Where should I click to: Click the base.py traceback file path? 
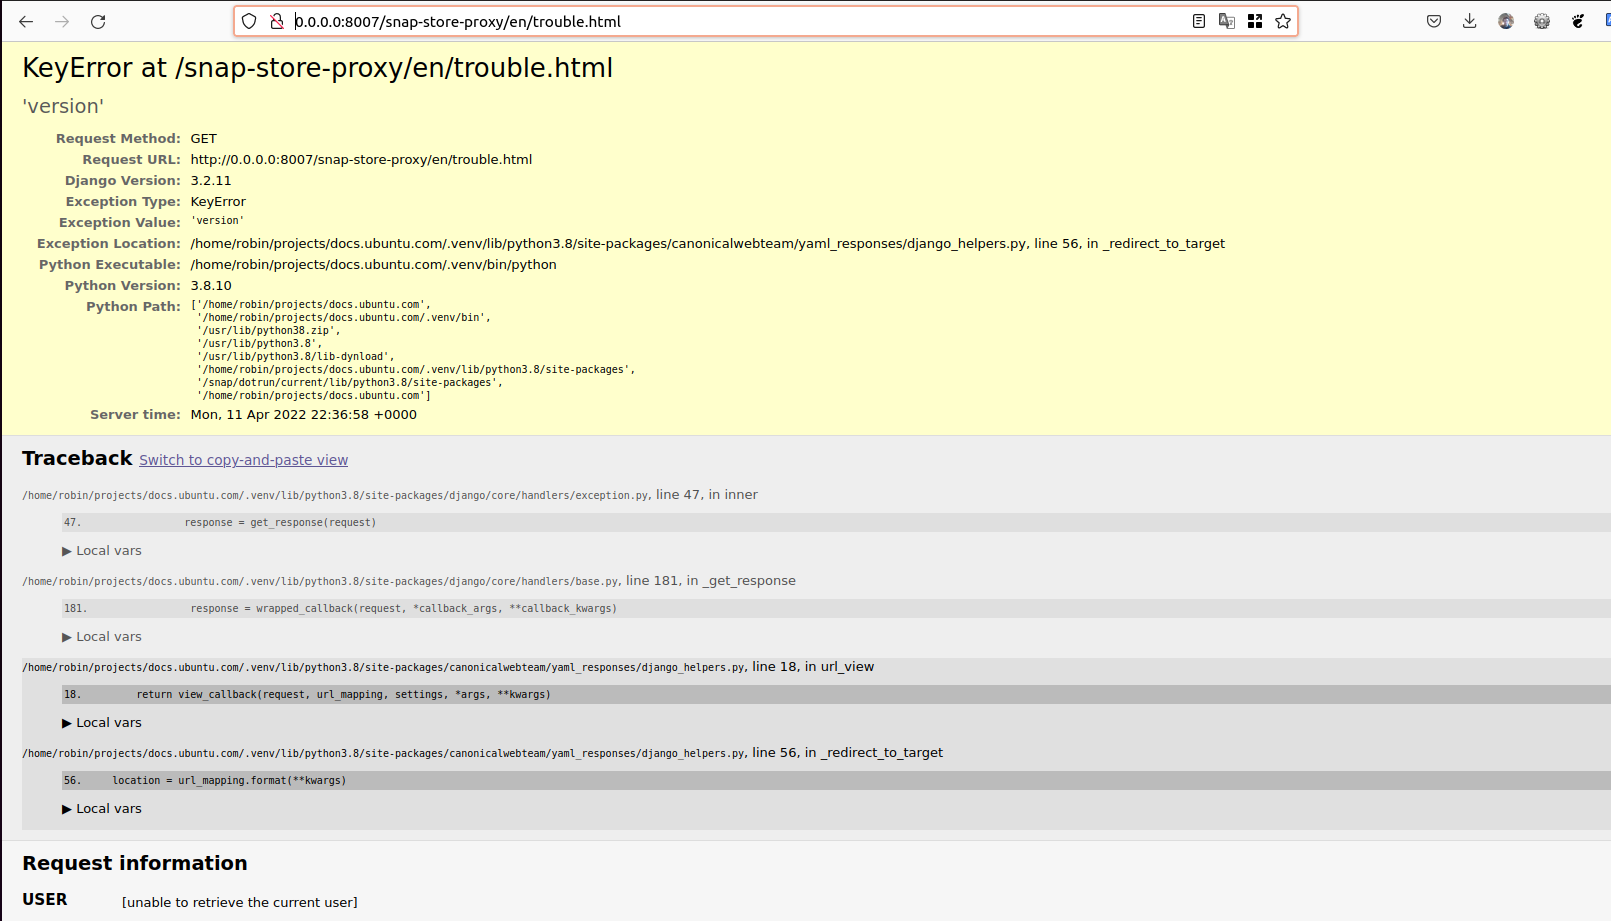click(321, 581)
